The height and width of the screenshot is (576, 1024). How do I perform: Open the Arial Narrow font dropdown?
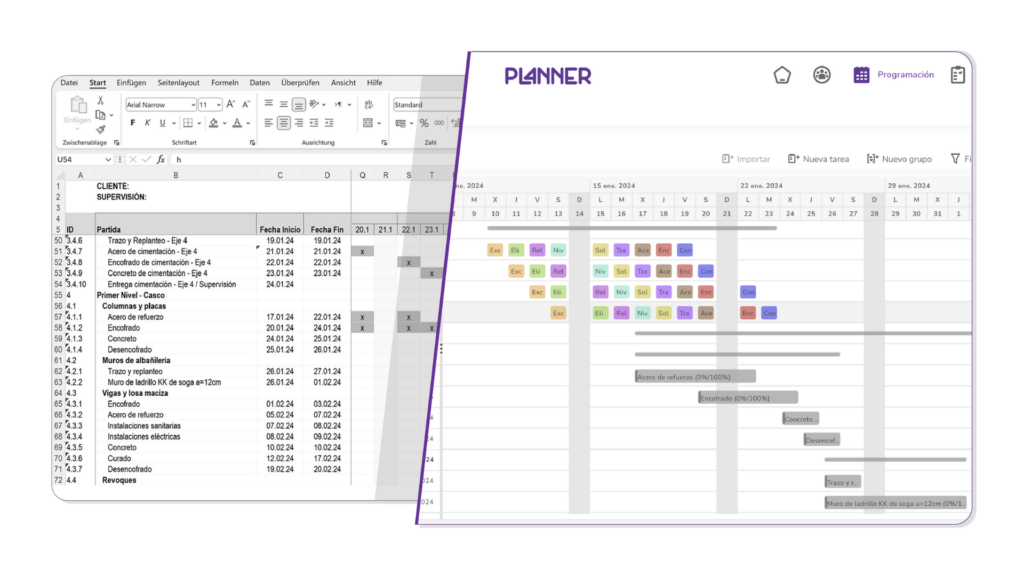(x=193, y=104)
